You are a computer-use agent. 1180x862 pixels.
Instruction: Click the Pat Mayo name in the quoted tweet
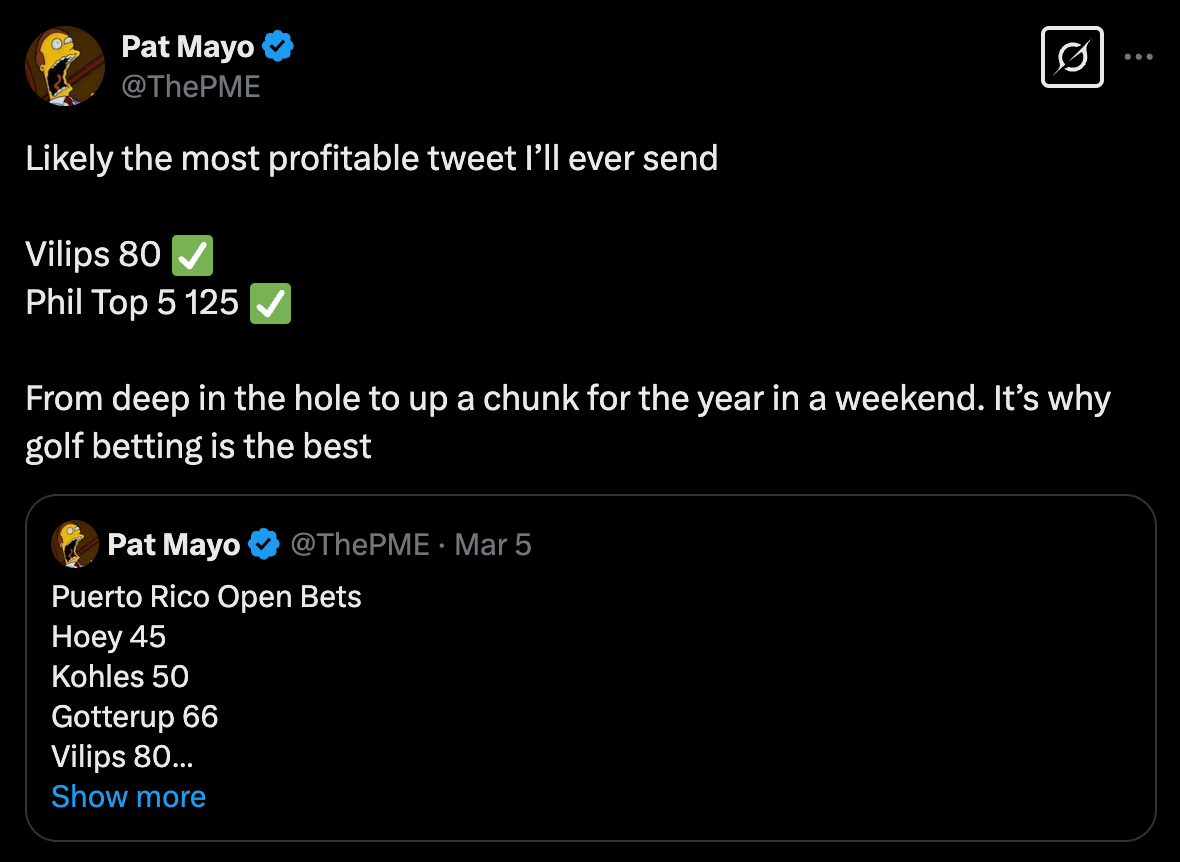(x=173, y=545)
